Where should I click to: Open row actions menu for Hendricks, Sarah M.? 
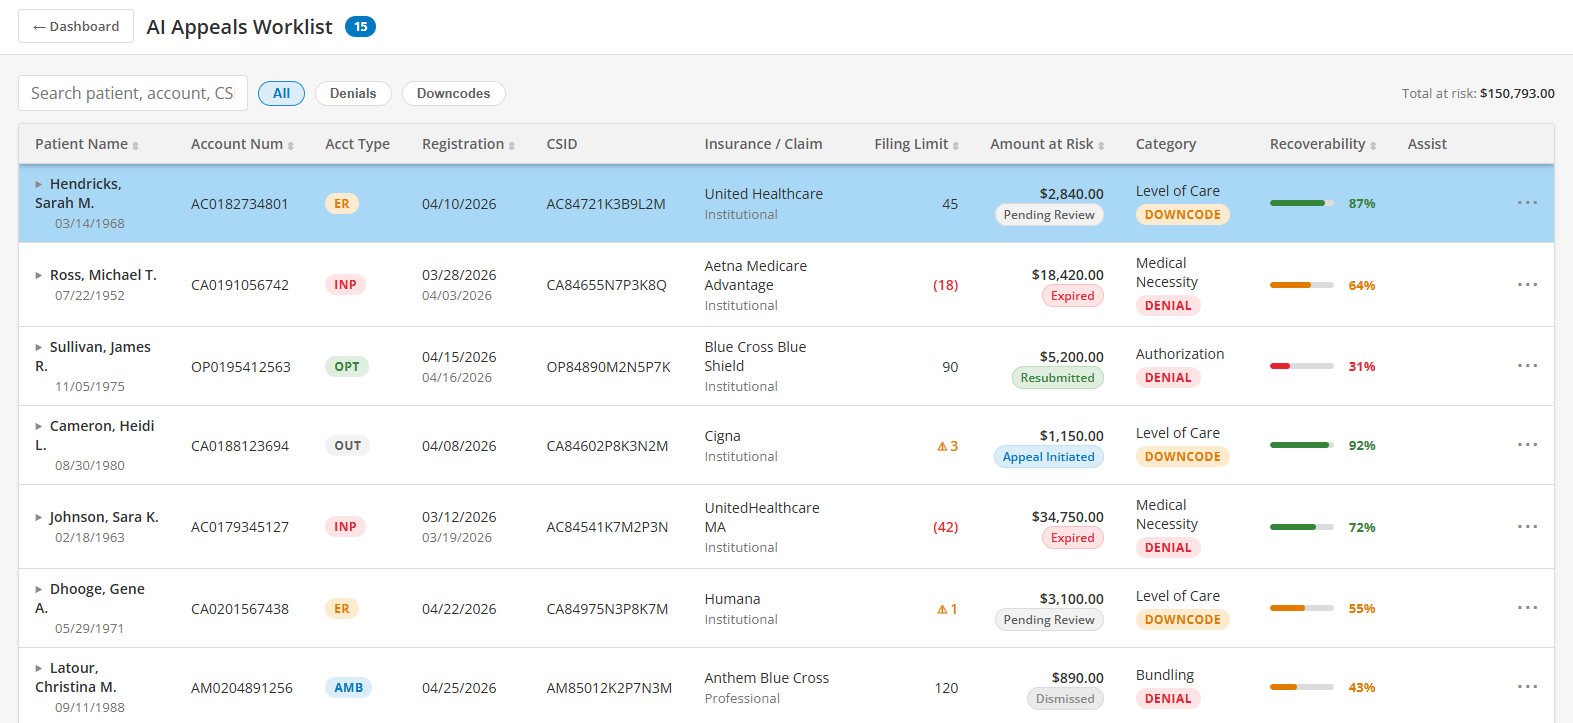(1527, 203)
